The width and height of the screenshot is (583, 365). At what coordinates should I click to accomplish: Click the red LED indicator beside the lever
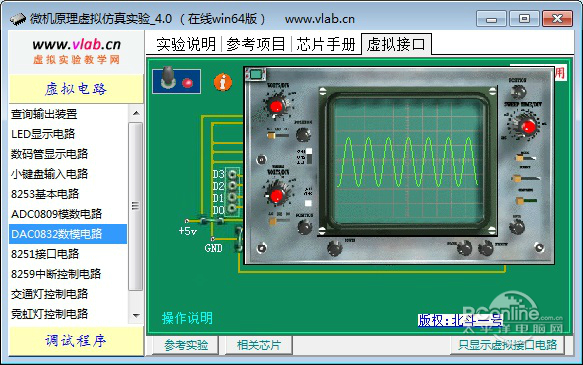(x=188, y=83)
